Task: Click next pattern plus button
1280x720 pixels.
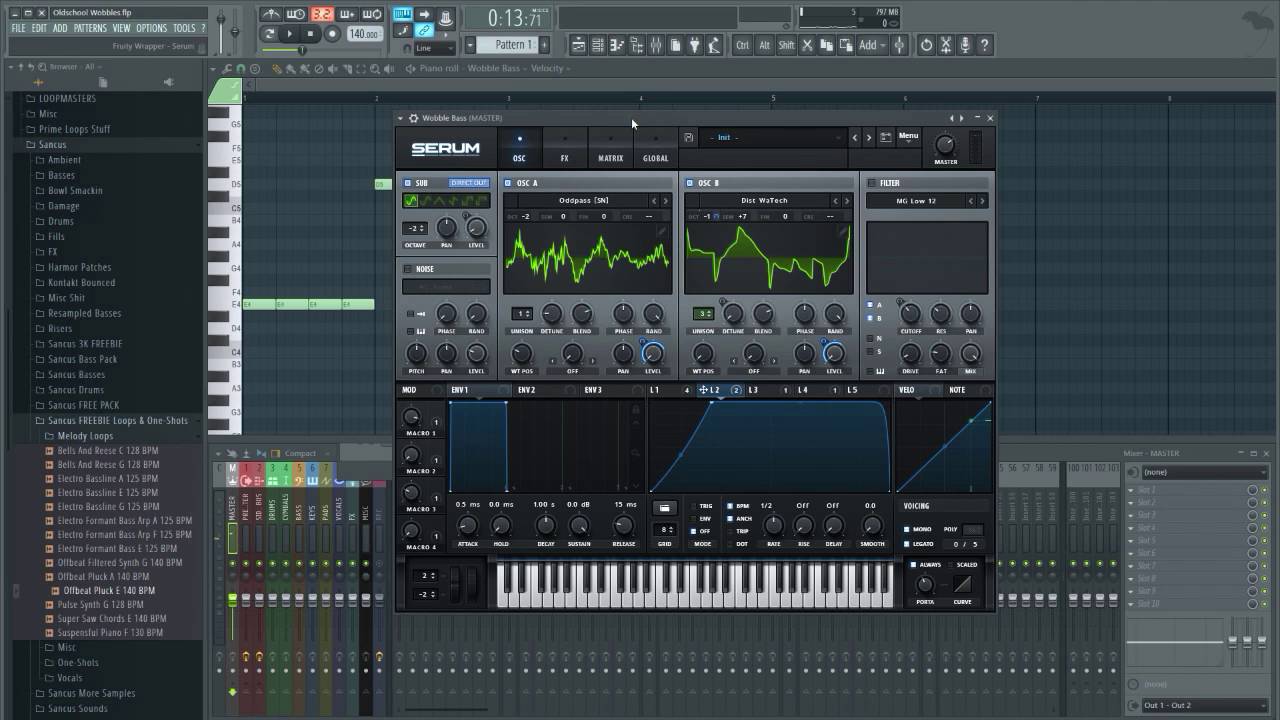Action: 544,44
